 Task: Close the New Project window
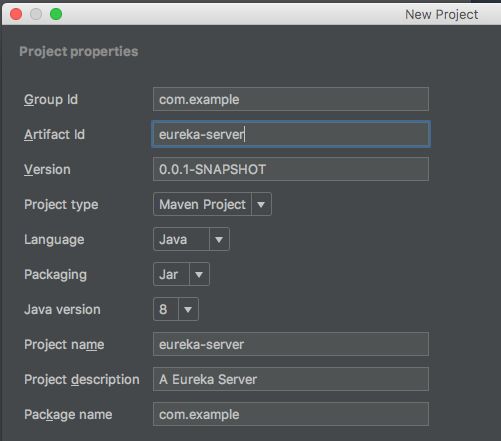[x=16, y=14]
